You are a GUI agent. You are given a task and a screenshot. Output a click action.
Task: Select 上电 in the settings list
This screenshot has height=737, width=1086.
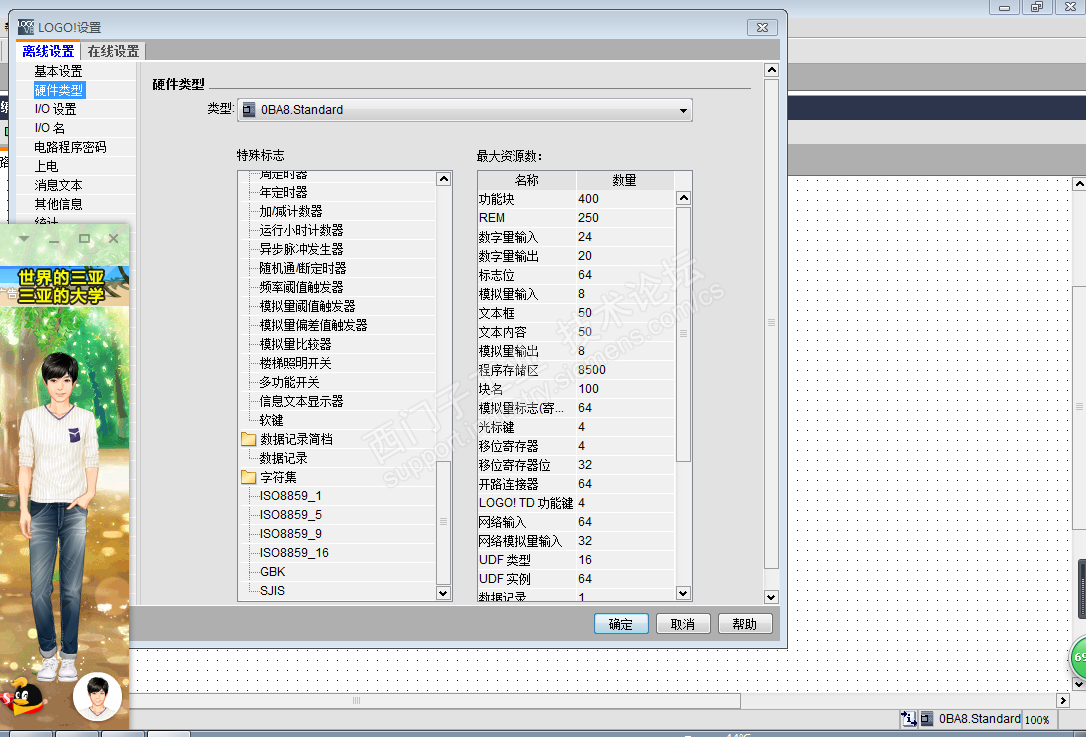pos(46,166)
